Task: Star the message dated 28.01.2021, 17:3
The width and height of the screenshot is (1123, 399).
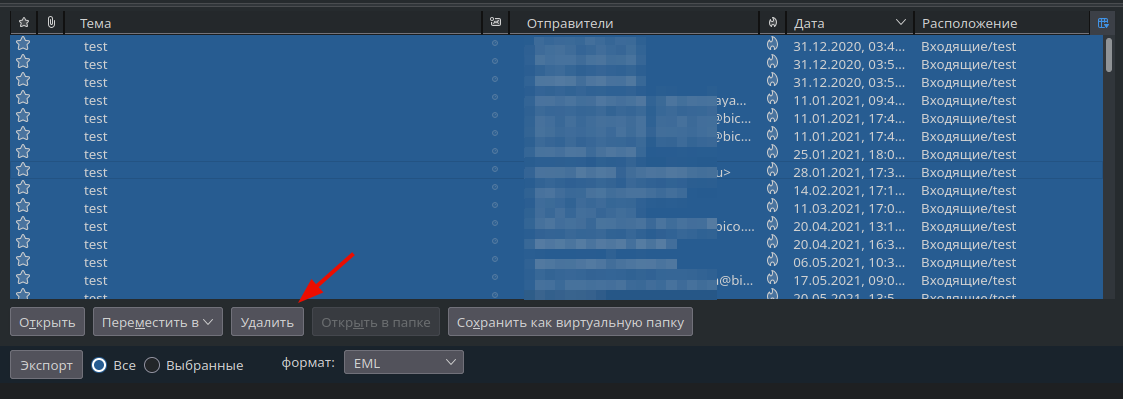Action: tap(23, 170)
